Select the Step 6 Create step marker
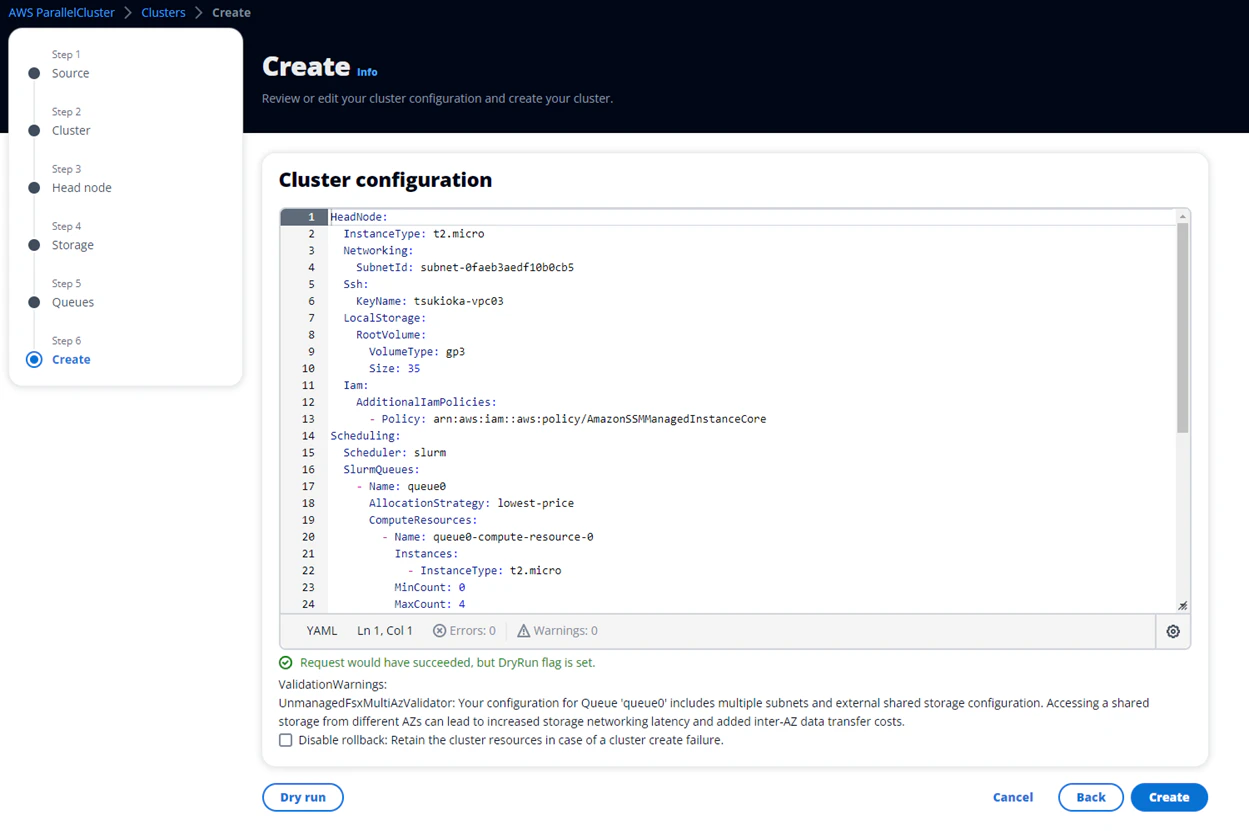The height and width of the screenshot is (831, 1249). click(34, 359)
